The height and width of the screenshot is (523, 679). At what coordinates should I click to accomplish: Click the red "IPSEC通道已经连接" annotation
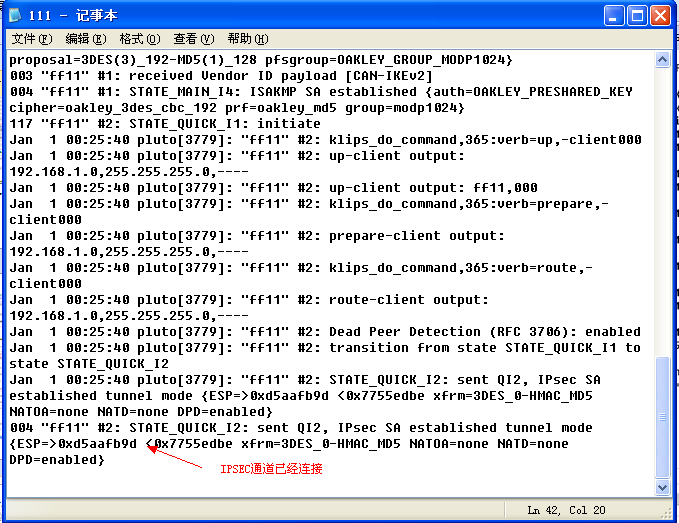271,469
